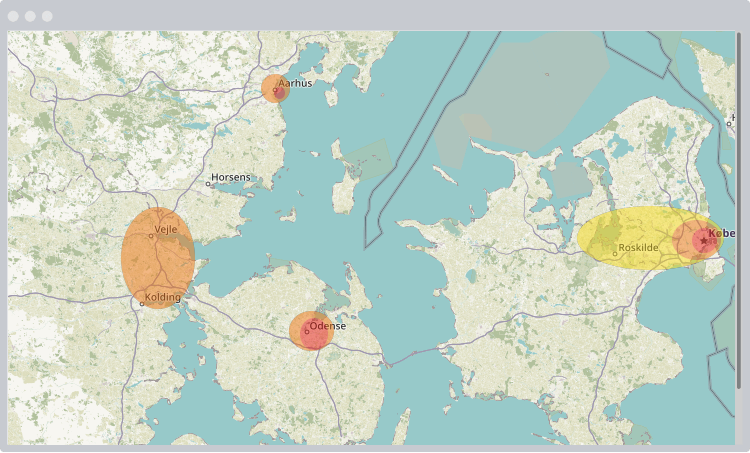
Task: Click the Odense city label
Action: click(328, 326)
